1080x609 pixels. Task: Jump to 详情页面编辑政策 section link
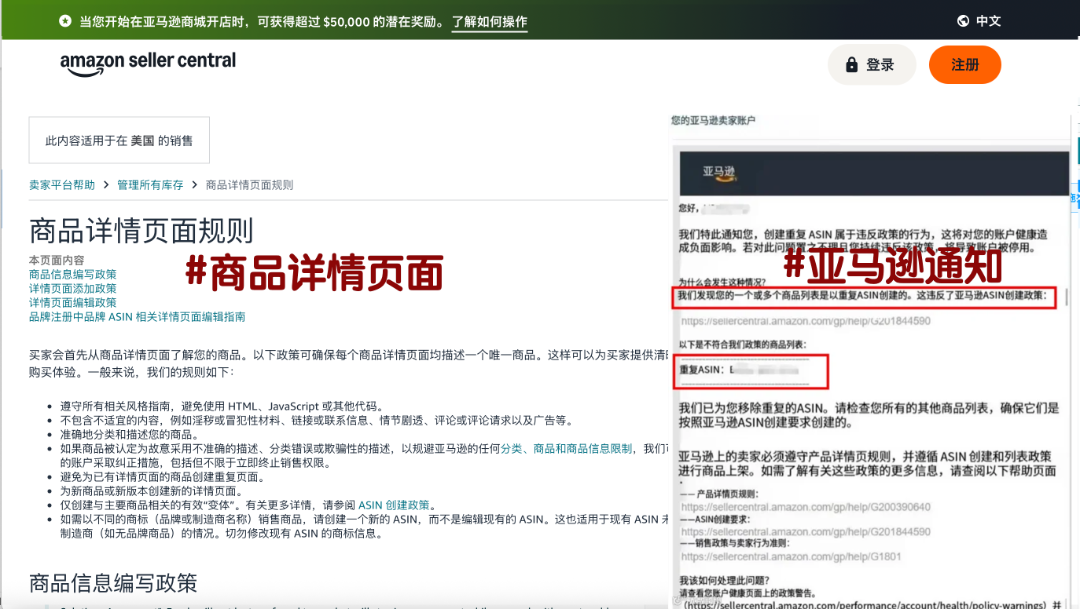(x=72, y=302)
